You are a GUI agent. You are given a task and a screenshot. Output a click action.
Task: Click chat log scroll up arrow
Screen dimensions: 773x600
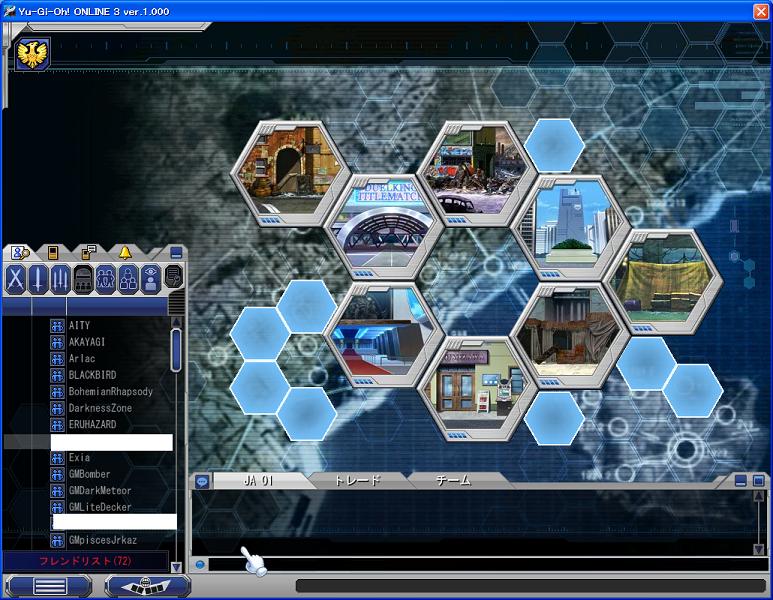point(759,496)
